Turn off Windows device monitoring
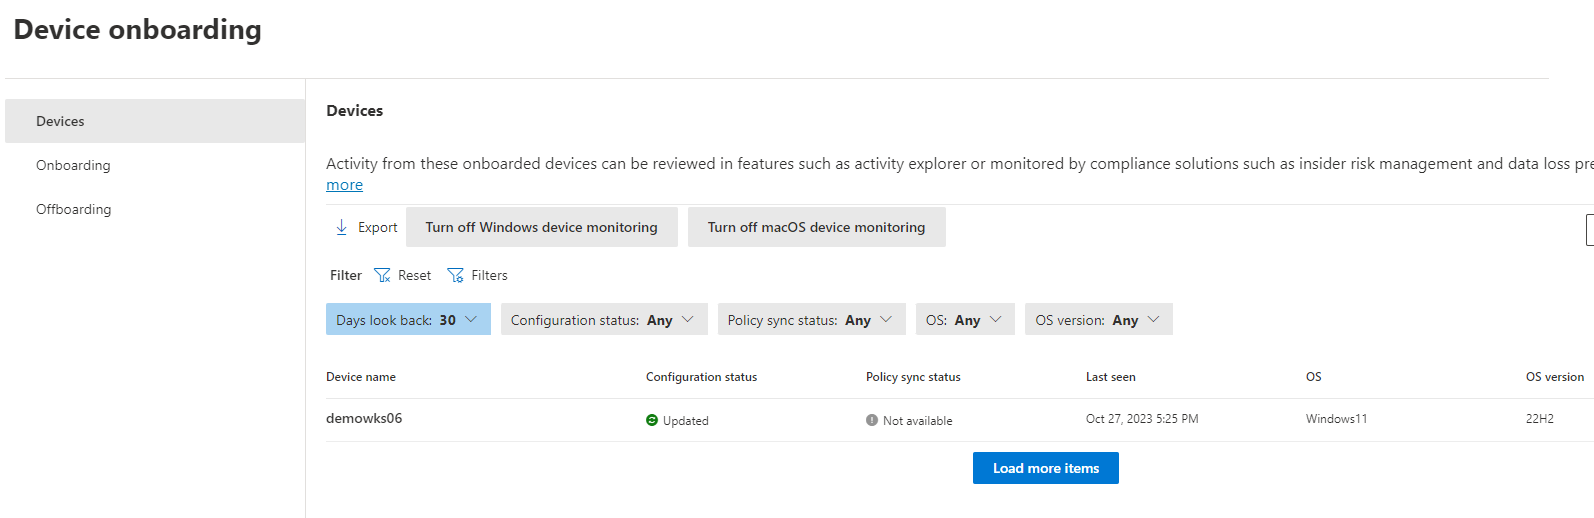This screenshot has height=518, width=1594. (541, 227)
